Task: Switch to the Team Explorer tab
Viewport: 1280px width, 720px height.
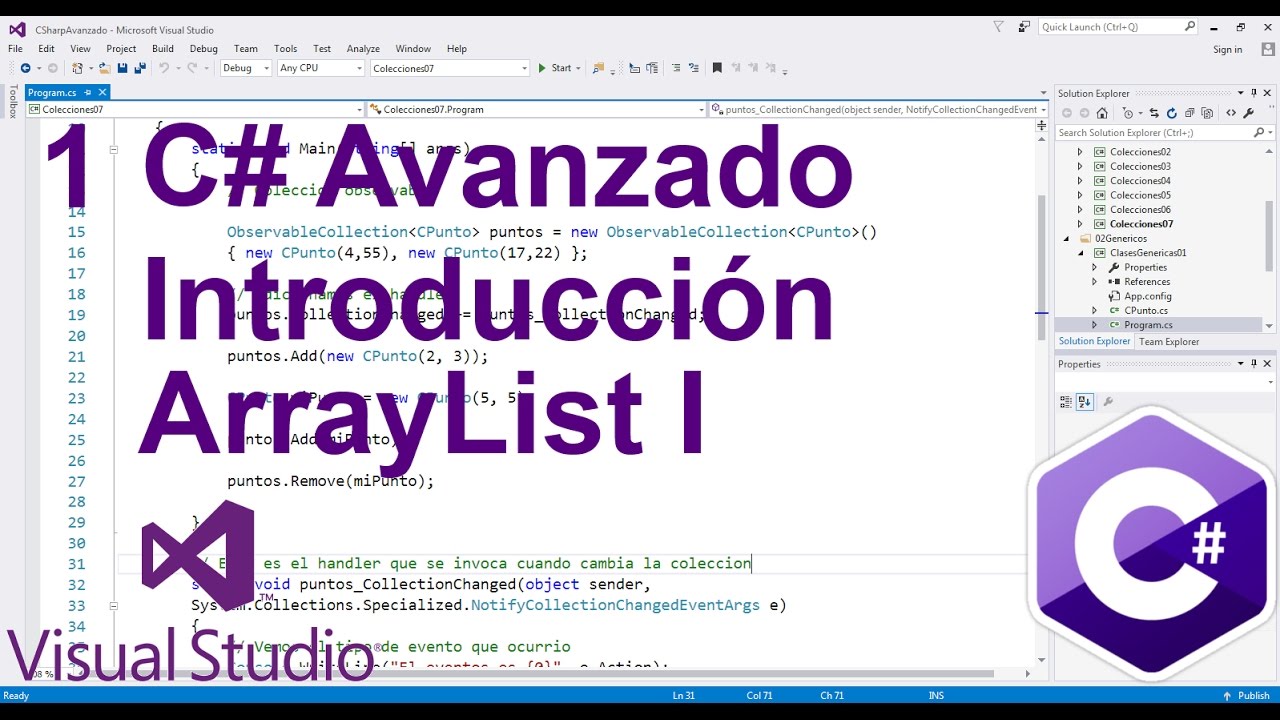Action: 1168,341
